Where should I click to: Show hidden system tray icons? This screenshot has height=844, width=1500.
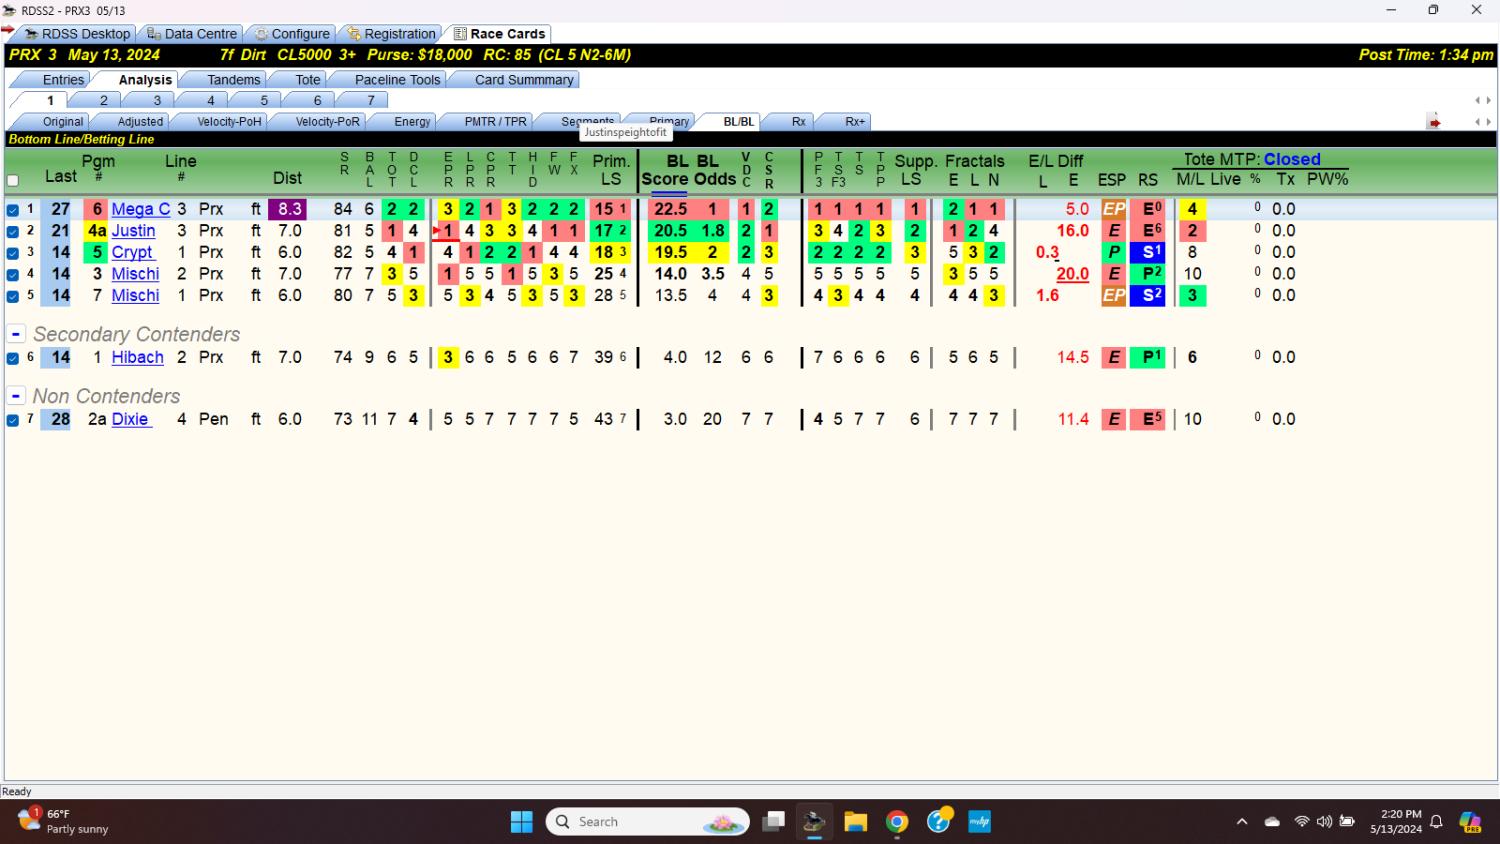pyautogui.click(x=1242, y=822)
